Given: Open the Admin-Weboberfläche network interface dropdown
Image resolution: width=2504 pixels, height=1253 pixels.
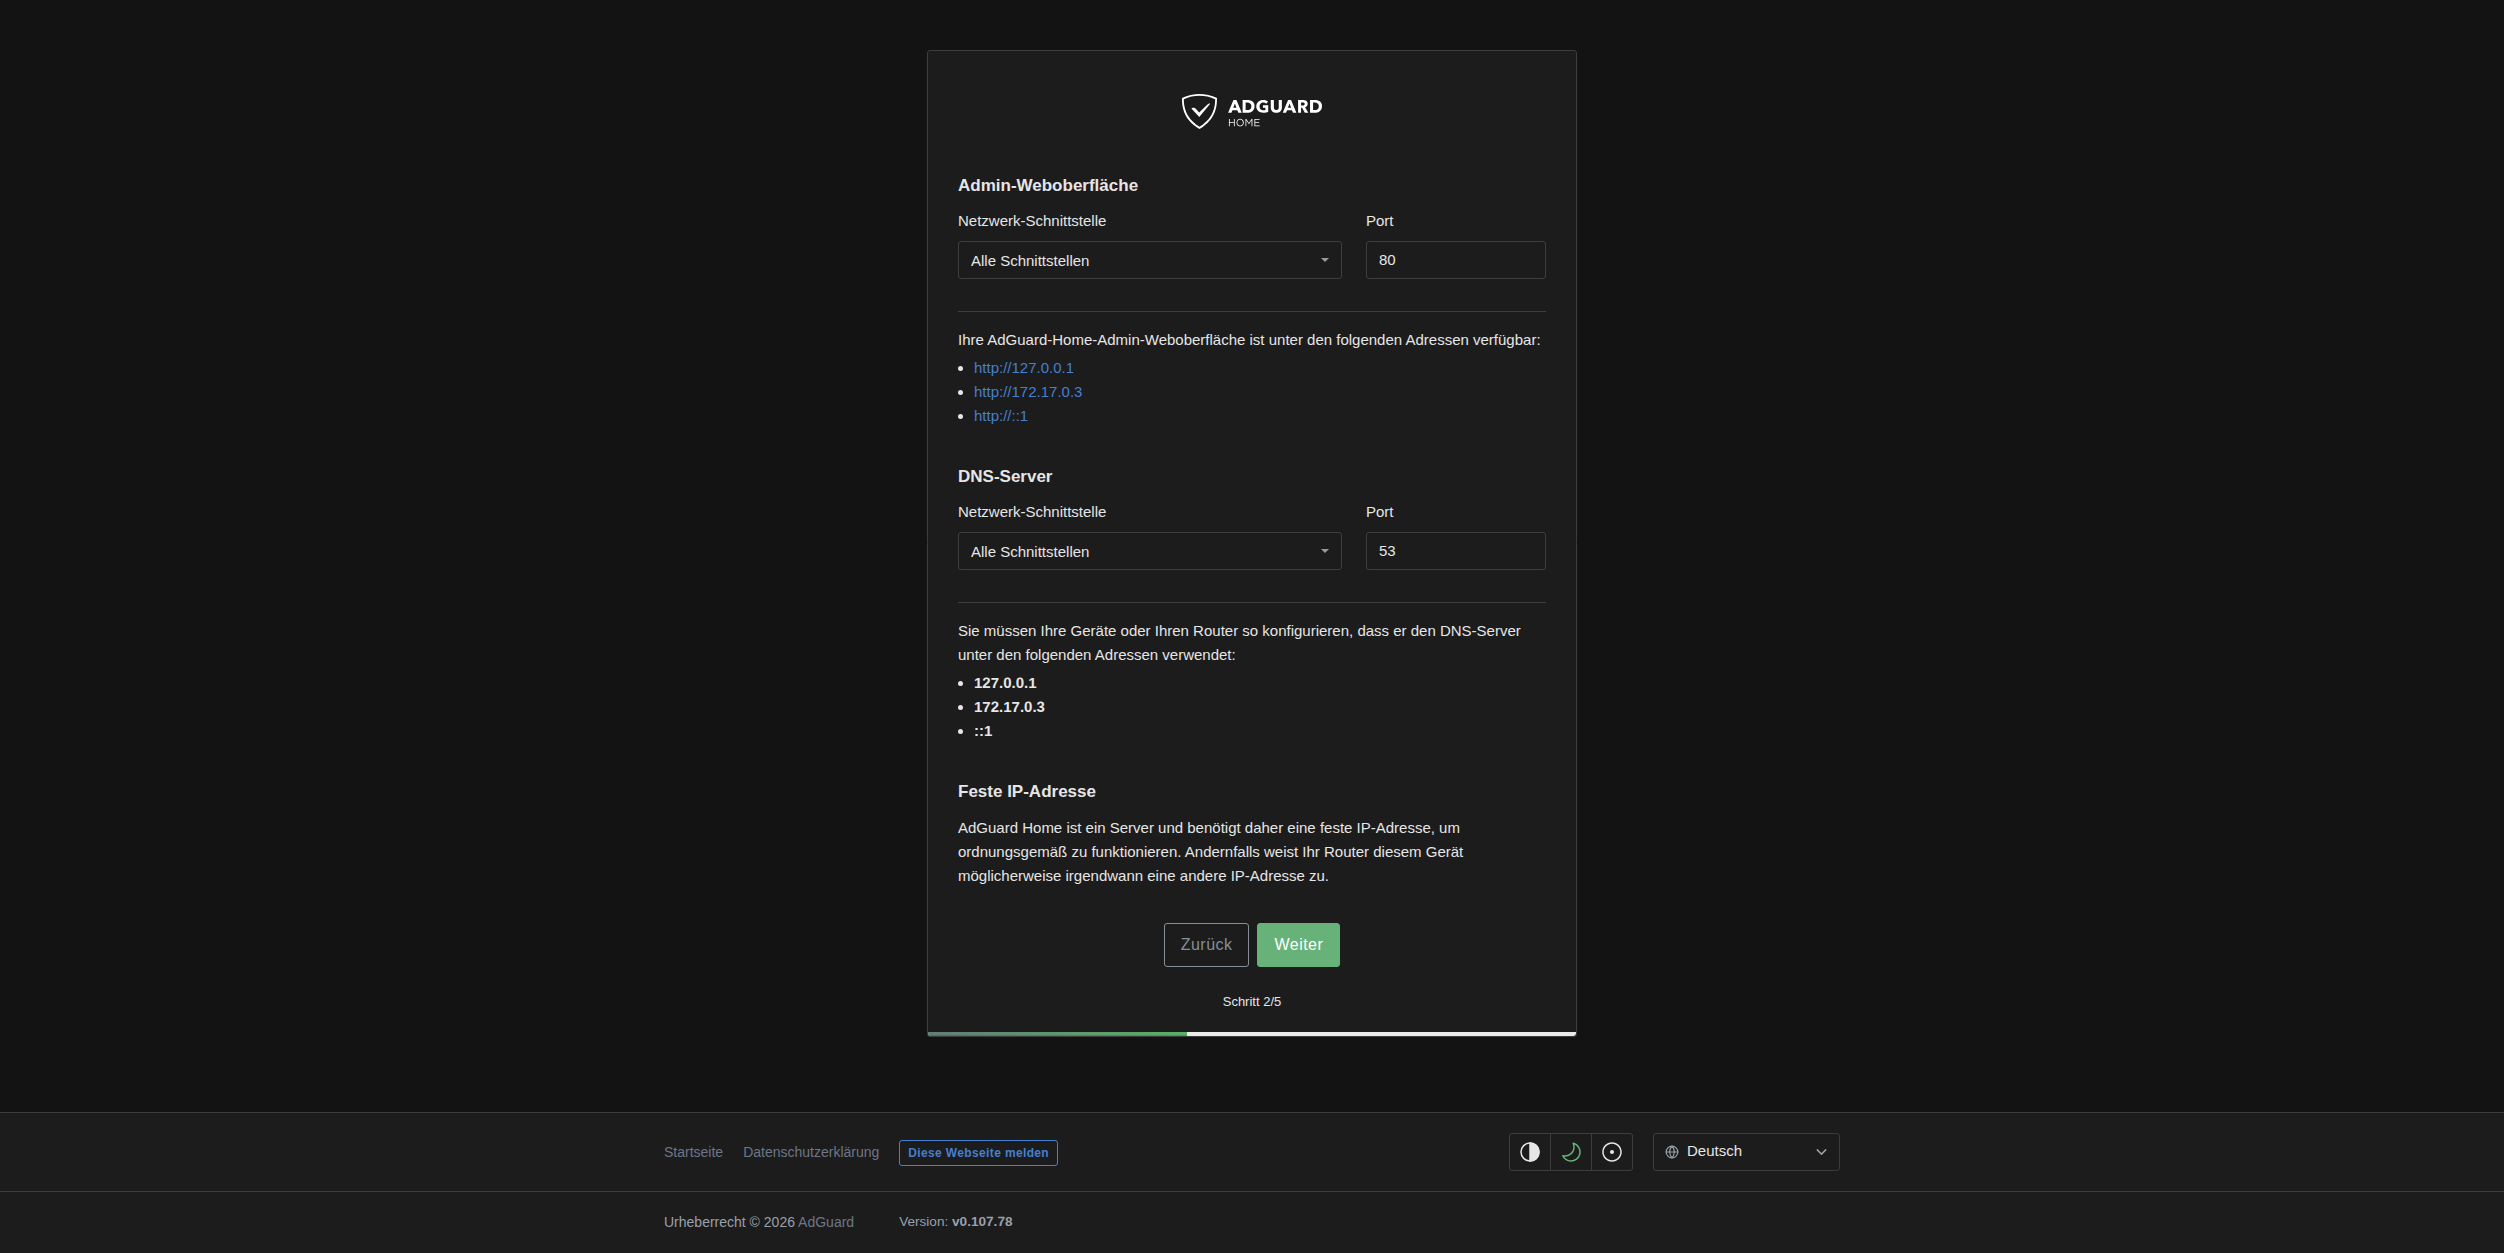Looking at the screenshot, I should (x=1150, y=260).
